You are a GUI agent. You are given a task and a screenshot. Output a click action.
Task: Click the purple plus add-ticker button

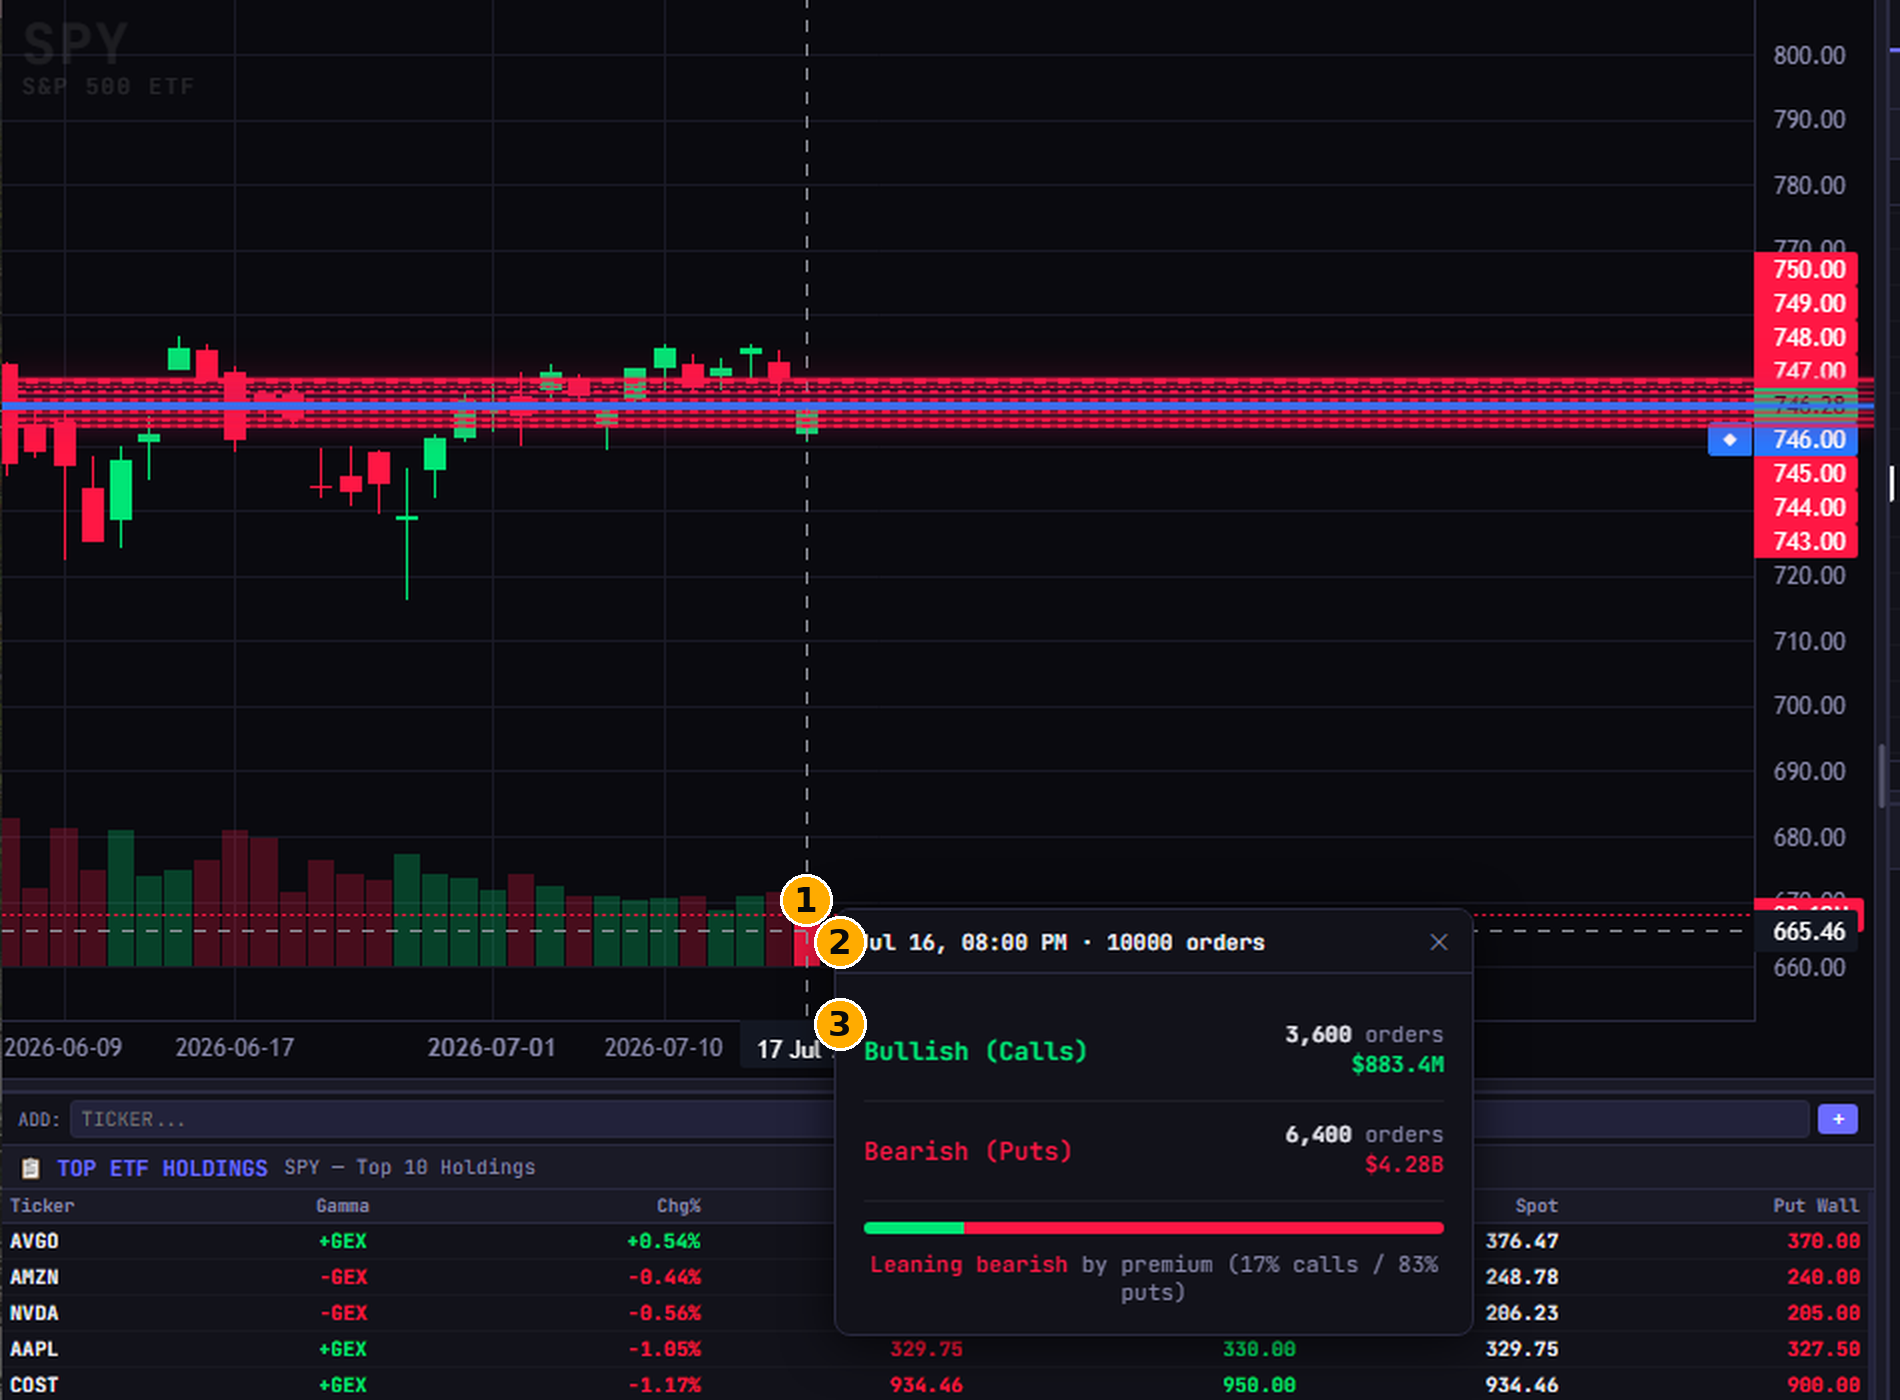point(1838,1119)
